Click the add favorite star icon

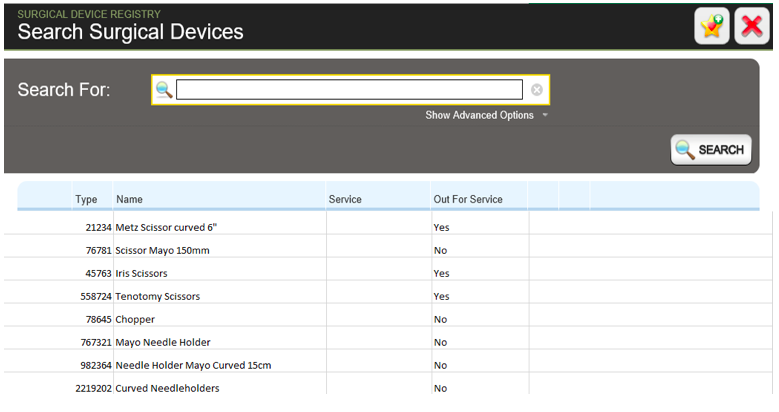point(712,27)
